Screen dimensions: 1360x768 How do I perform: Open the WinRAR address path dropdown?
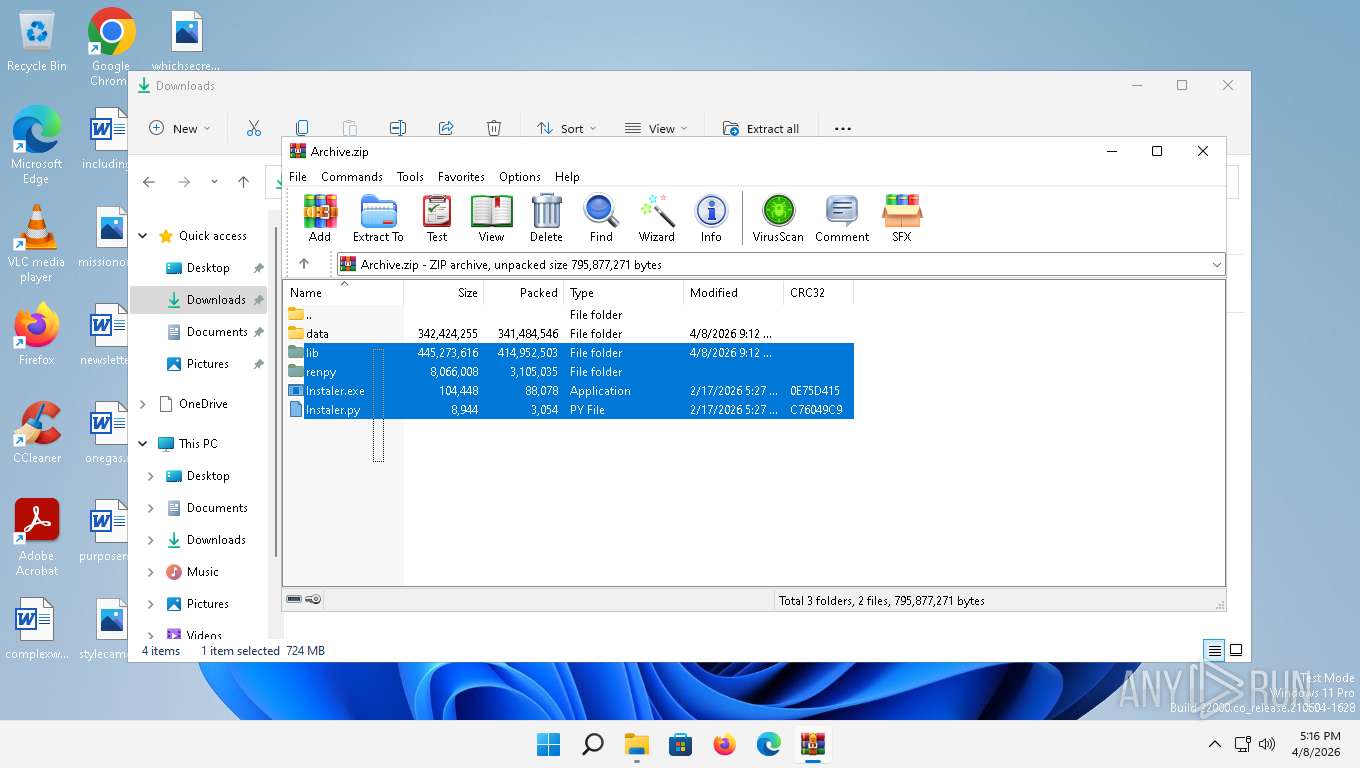point(1216,265)
